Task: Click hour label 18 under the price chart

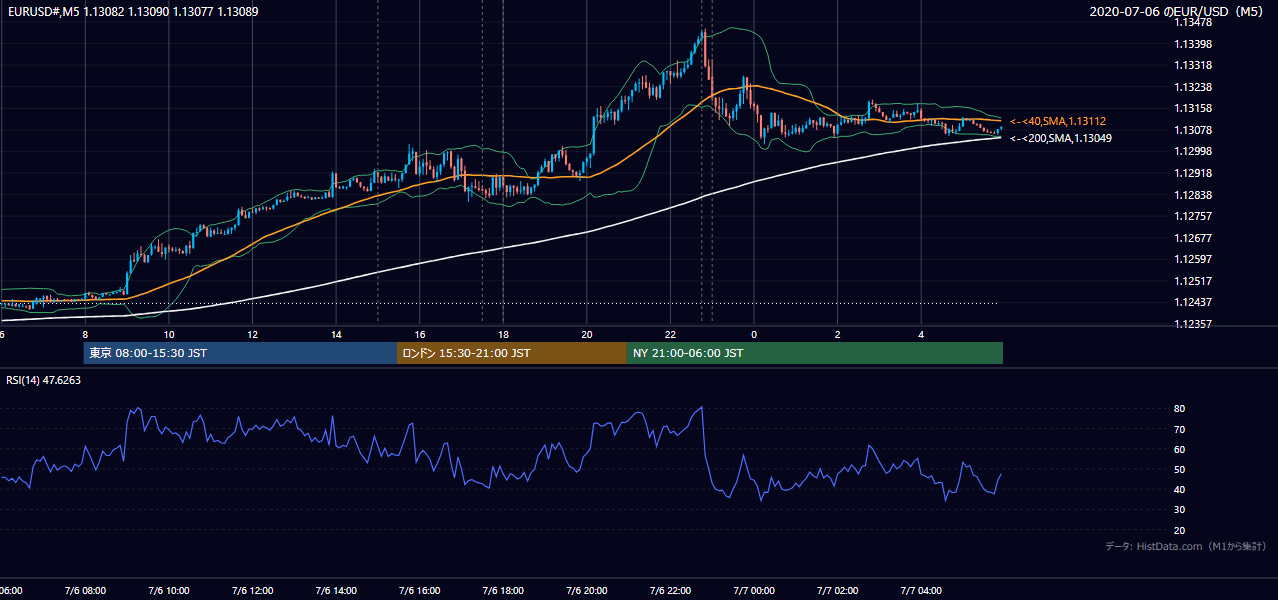Action: (503, 334)
